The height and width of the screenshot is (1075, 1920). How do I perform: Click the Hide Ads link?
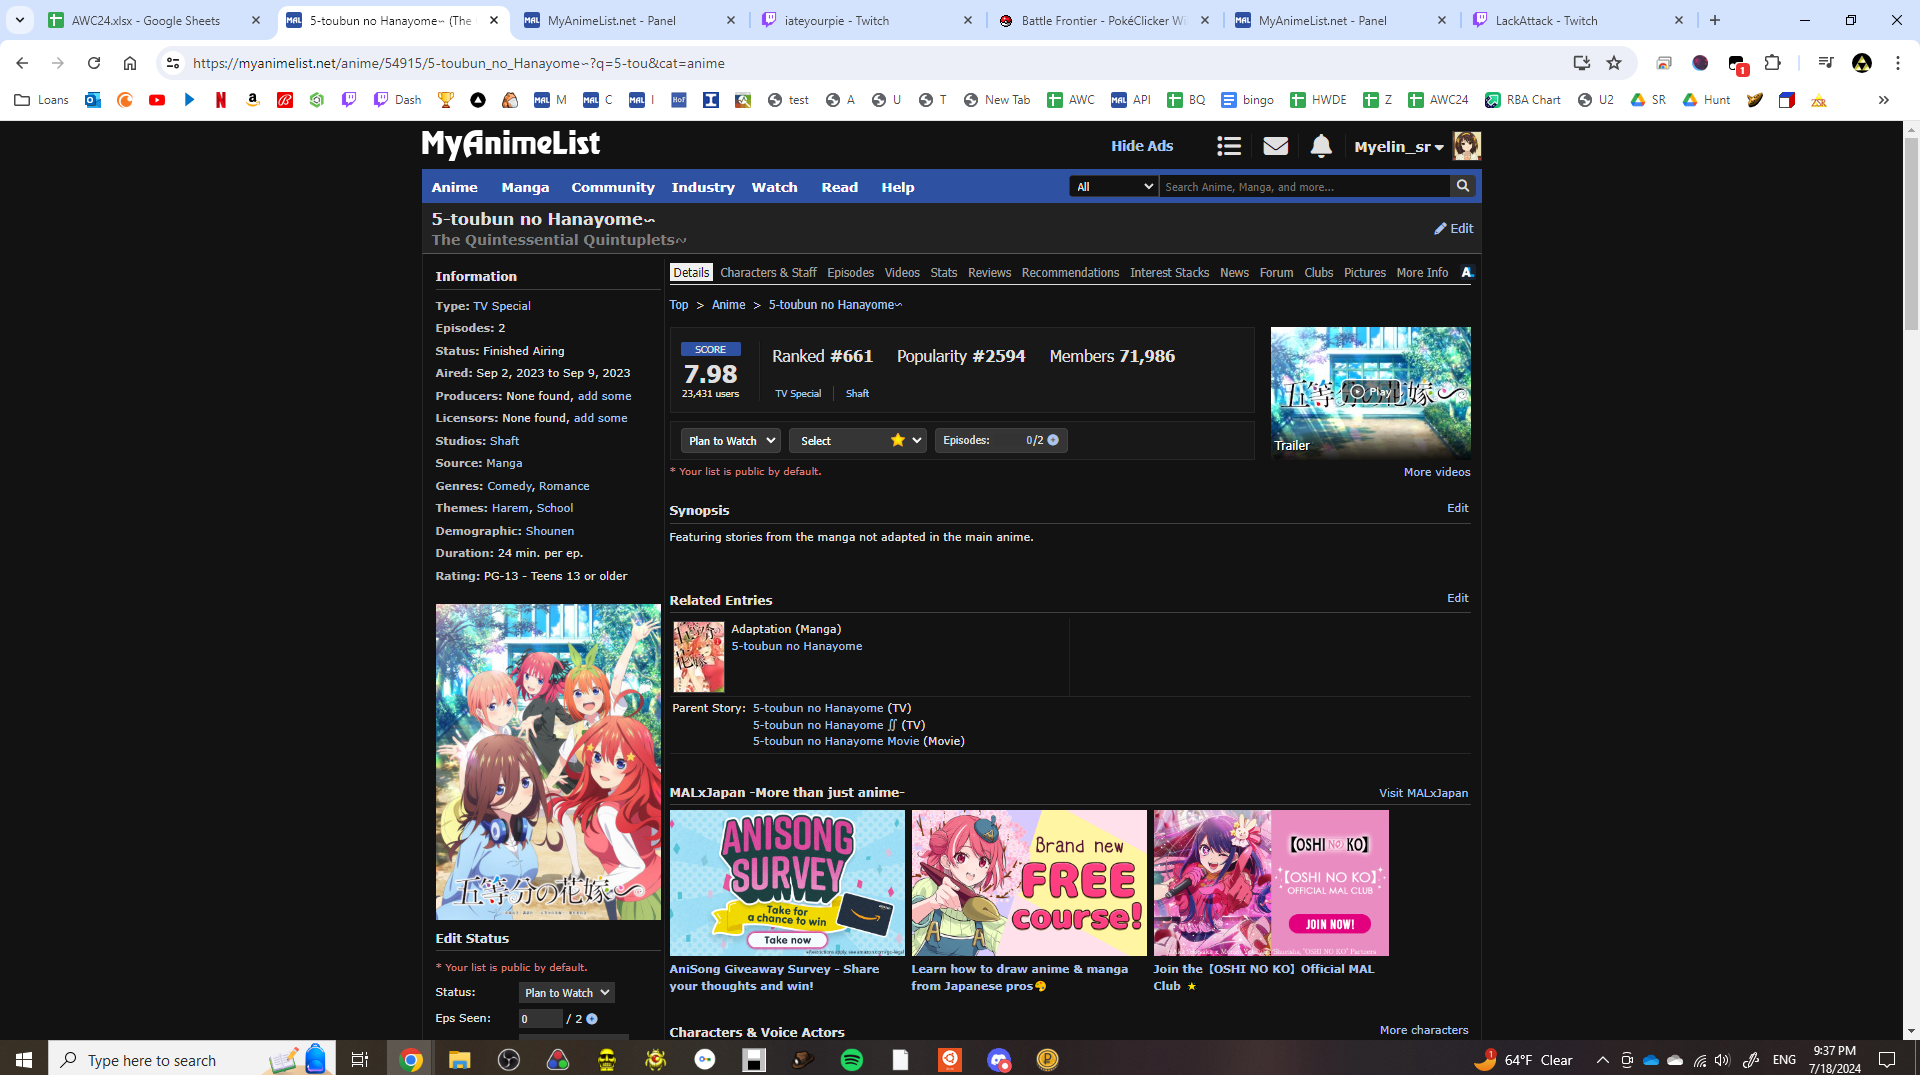1142,146
